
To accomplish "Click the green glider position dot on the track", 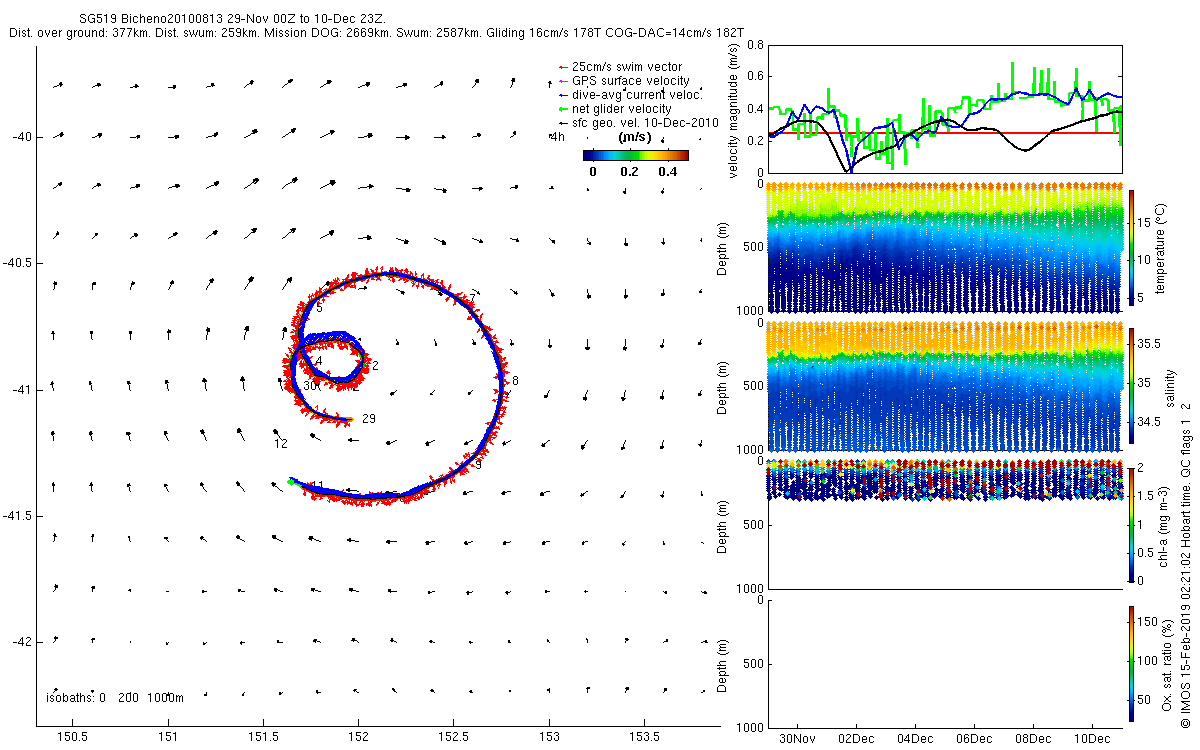I will (x=291, y=482).
